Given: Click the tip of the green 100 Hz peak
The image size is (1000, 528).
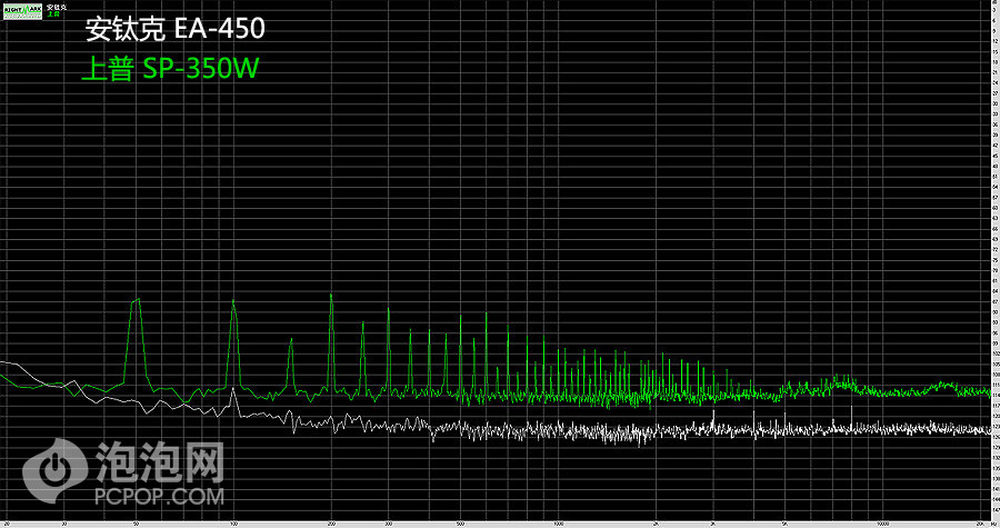Looking at the screenshot, I should pos(234,299).
